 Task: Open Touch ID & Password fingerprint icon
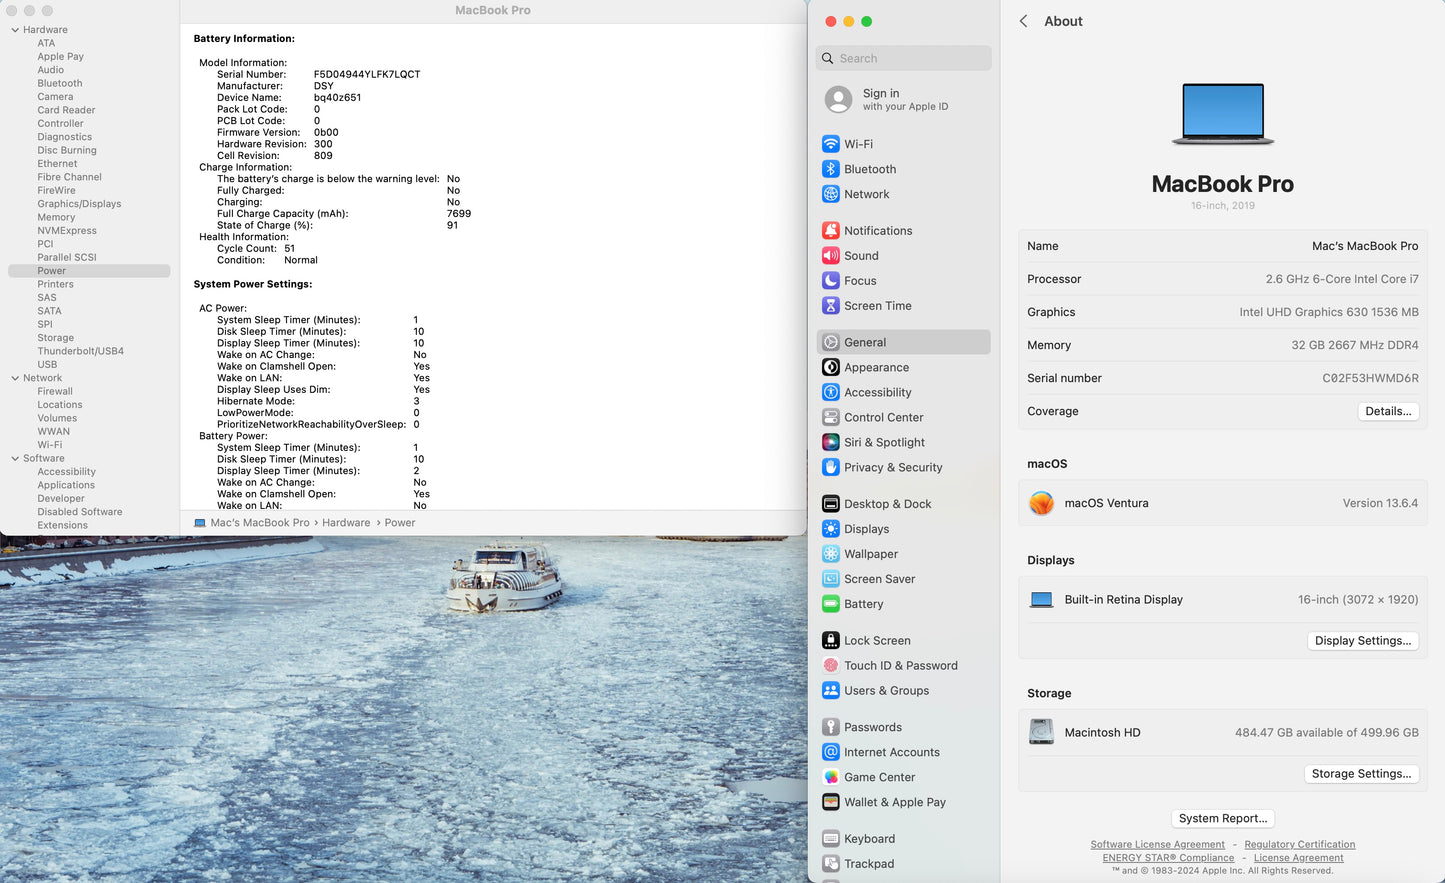point(830,666)
